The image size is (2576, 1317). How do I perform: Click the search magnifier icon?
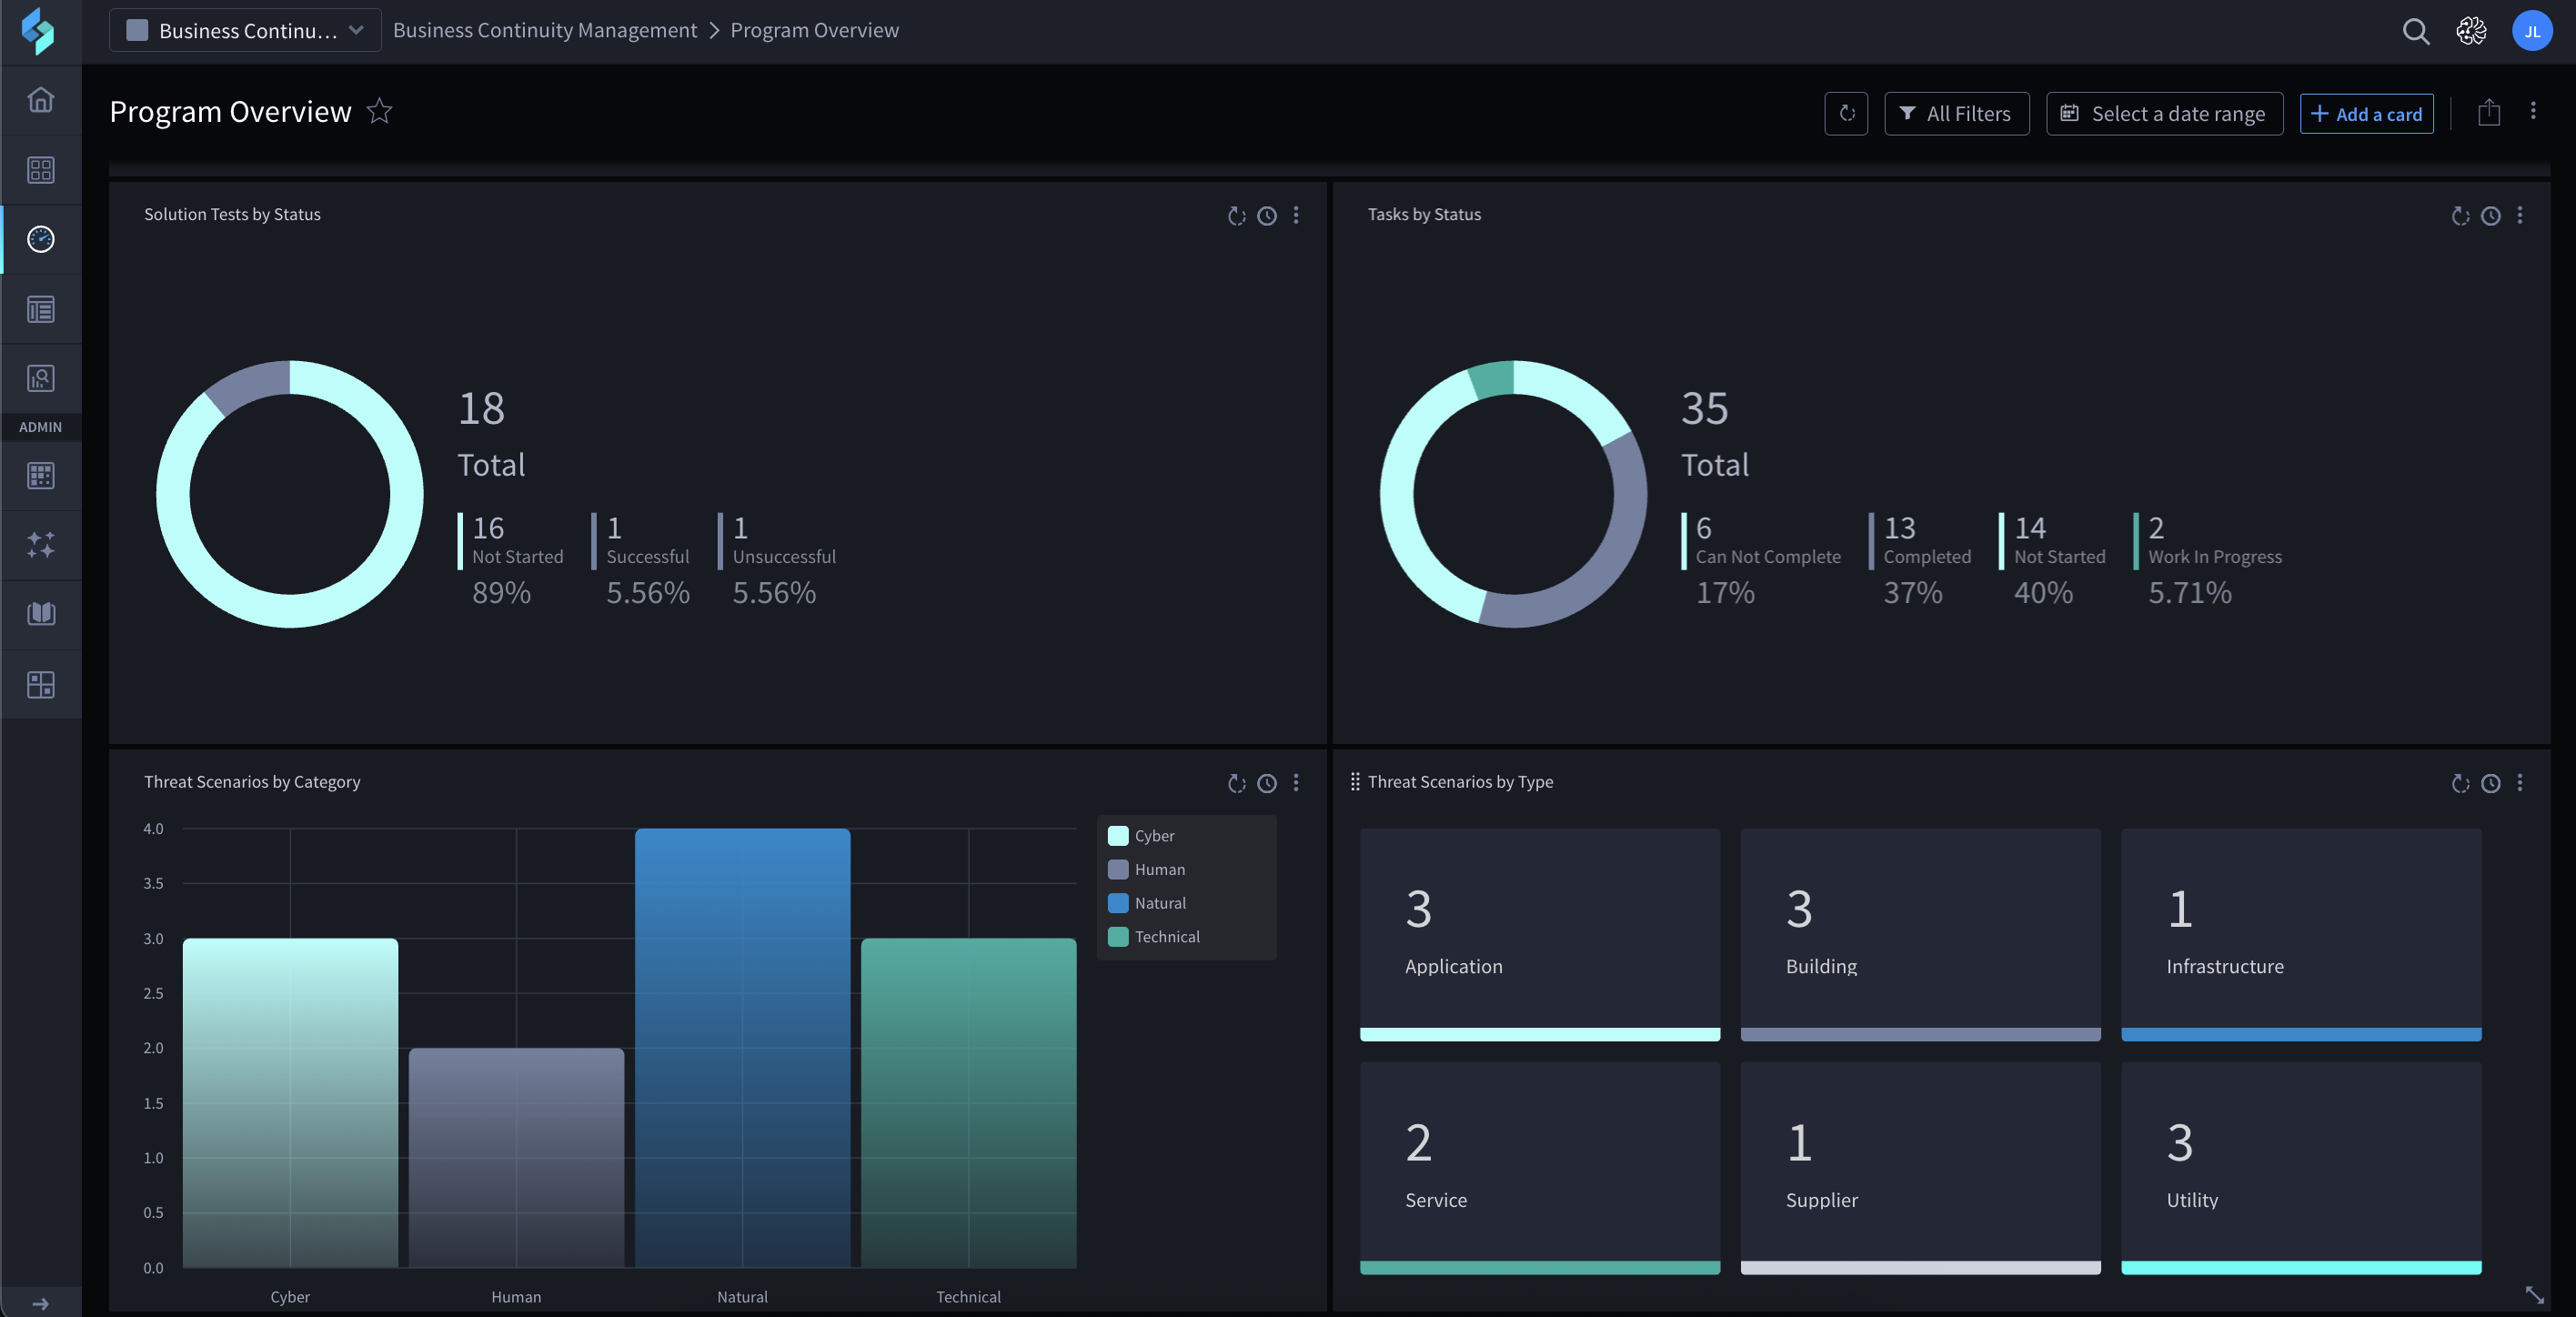2415,31
